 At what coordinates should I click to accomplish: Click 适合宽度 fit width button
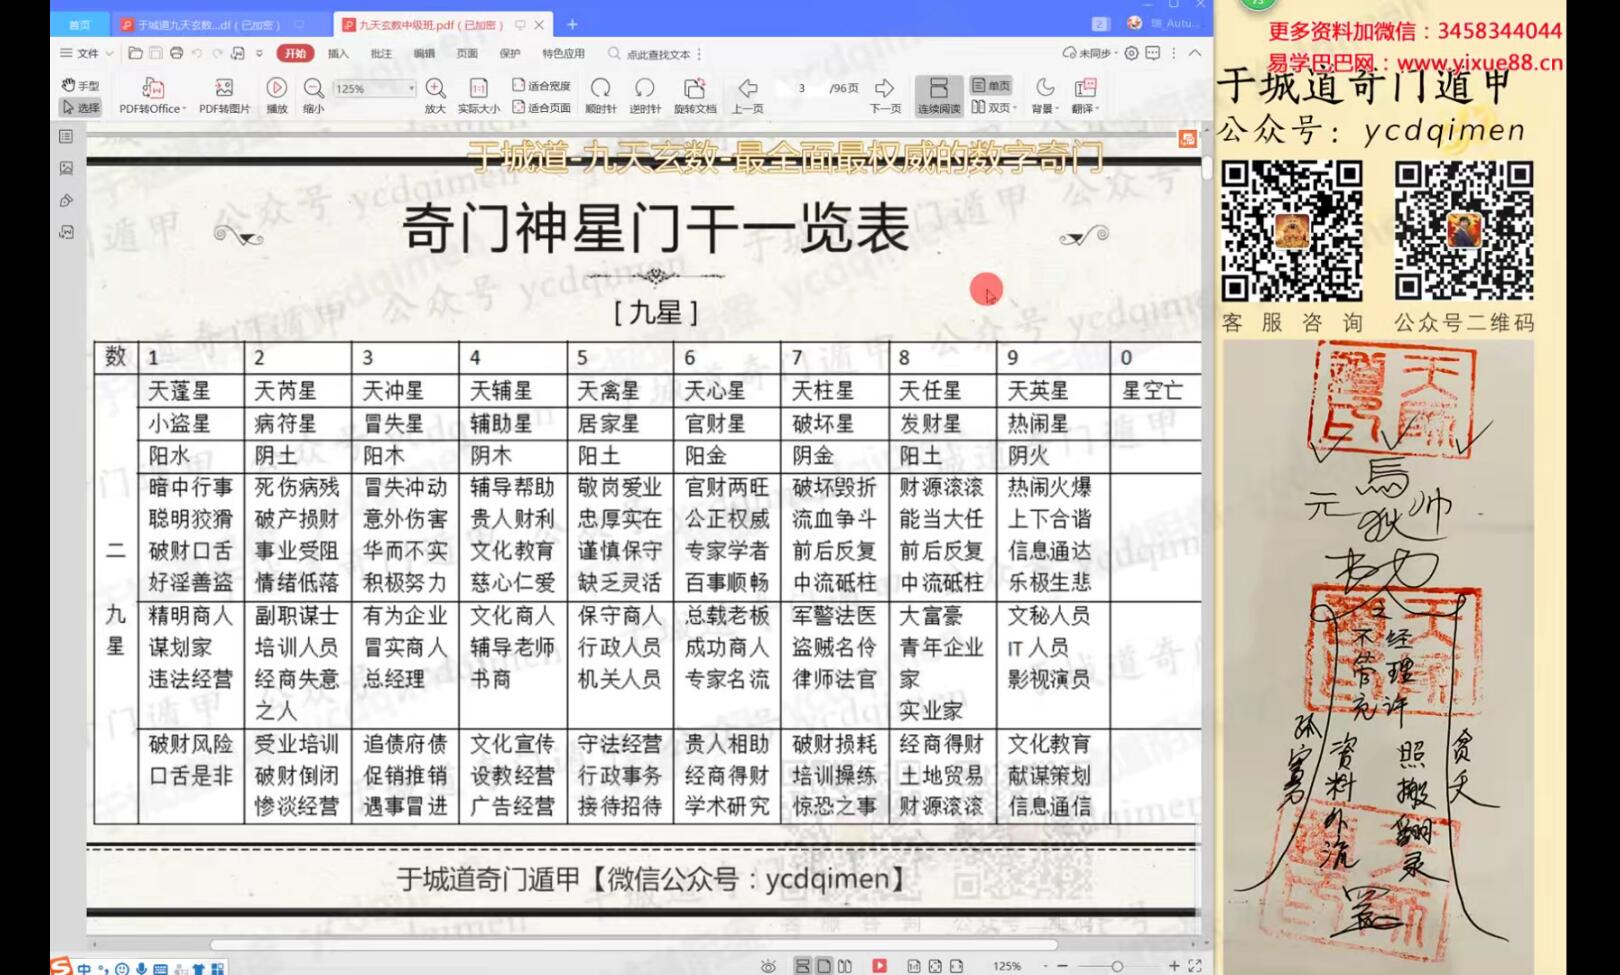[541, 86]
